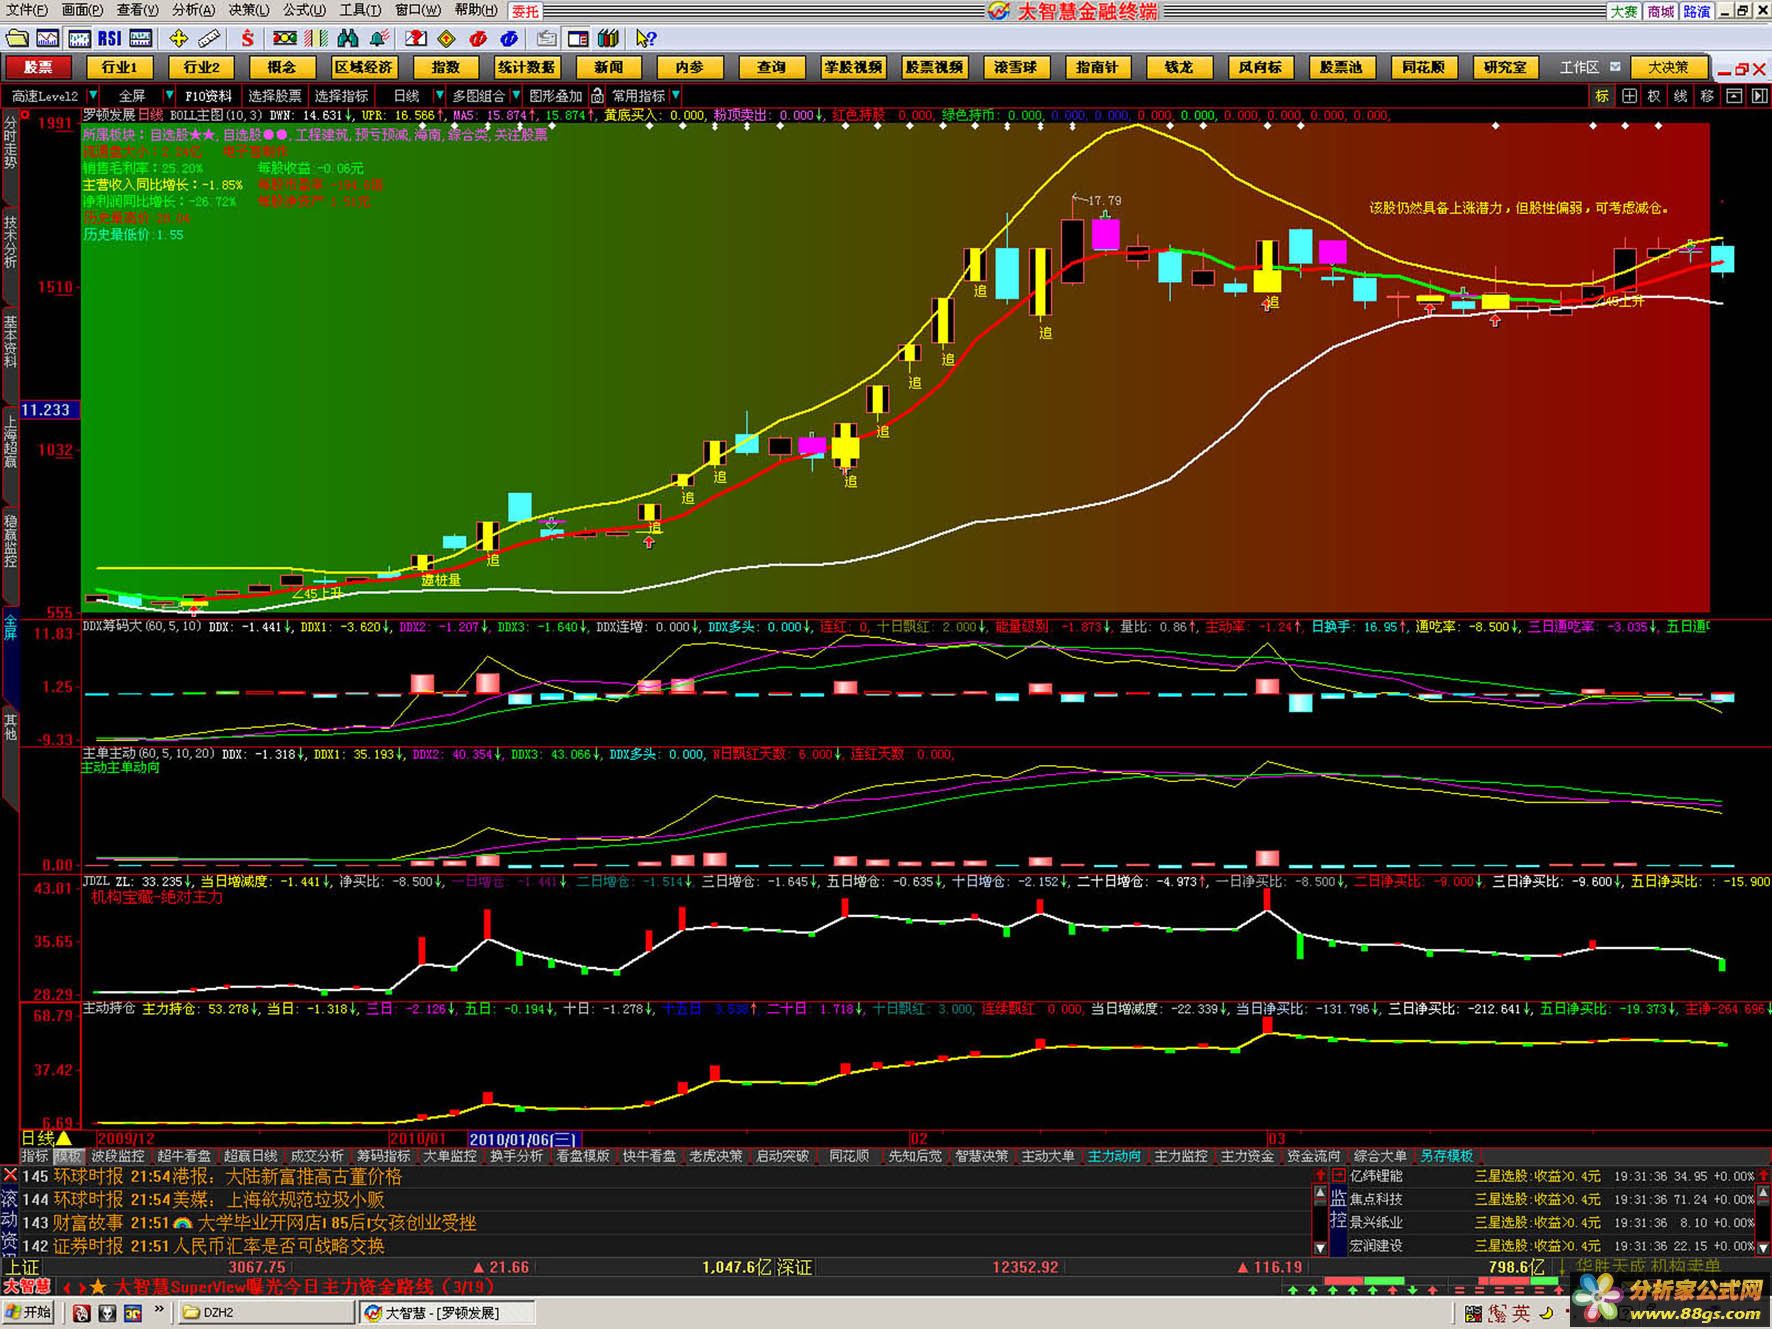Select the ruler measurement tool icon
Viewport: 1772px width, 1329px height.
(x=209, y=38)
